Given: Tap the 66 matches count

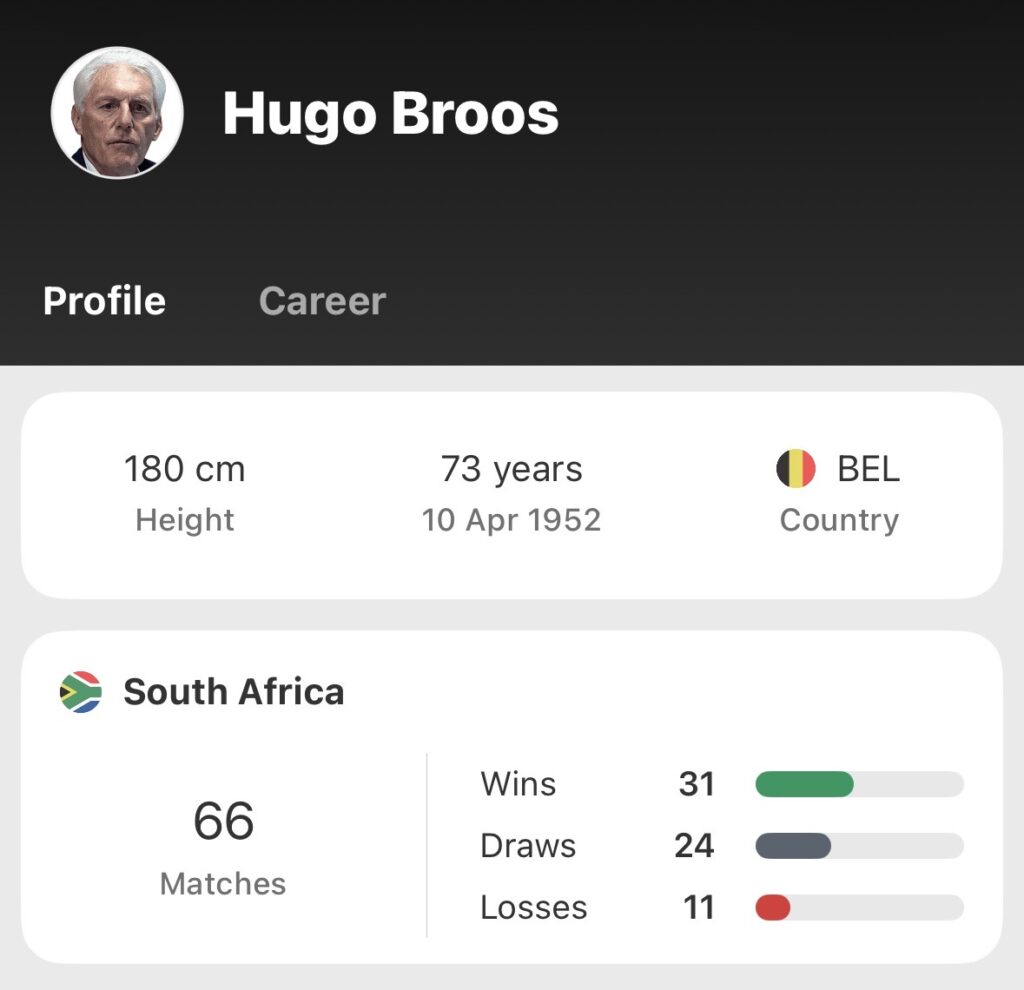Looking at the screenshot, I should pos(223,821).
